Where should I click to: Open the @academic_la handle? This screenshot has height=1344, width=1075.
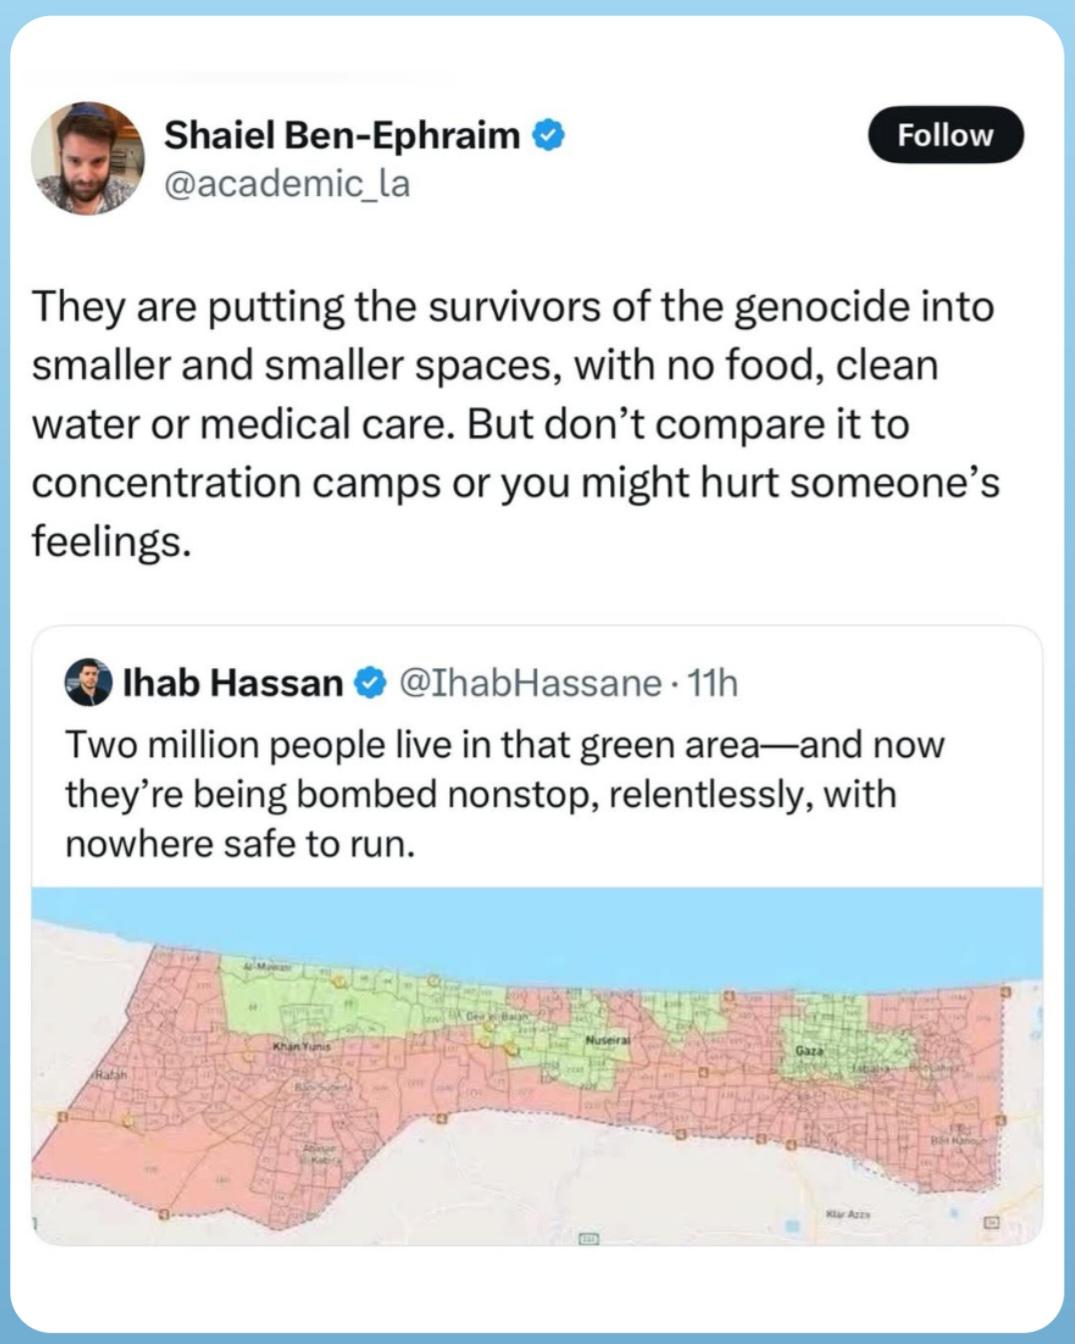point(287,184)
